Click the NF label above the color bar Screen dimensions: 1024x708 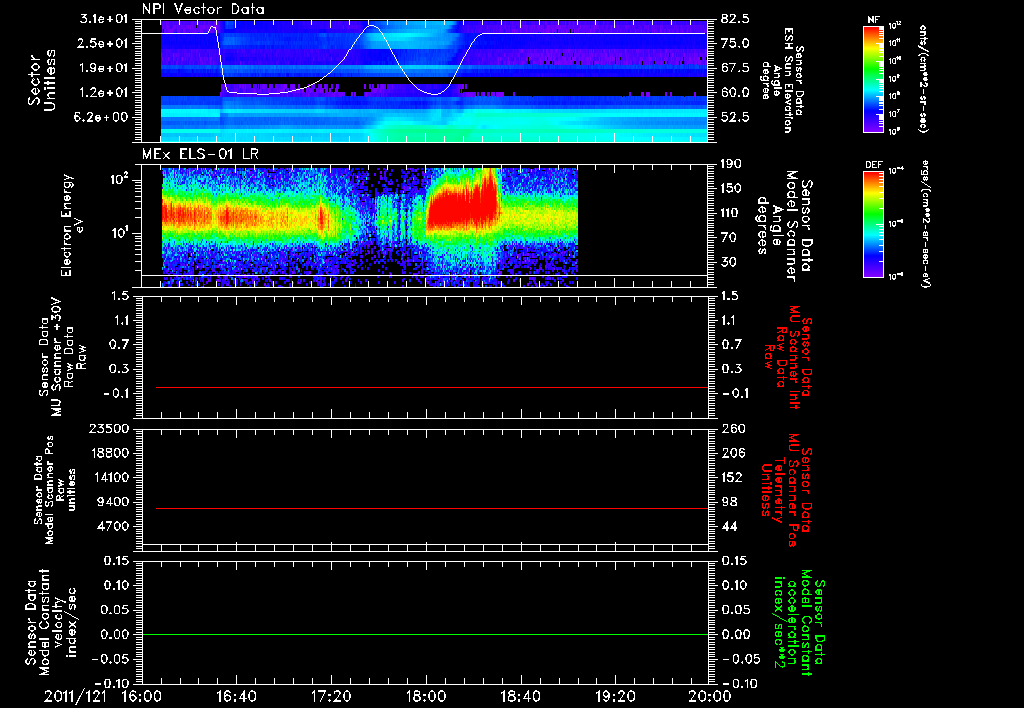tap(873, 20)
